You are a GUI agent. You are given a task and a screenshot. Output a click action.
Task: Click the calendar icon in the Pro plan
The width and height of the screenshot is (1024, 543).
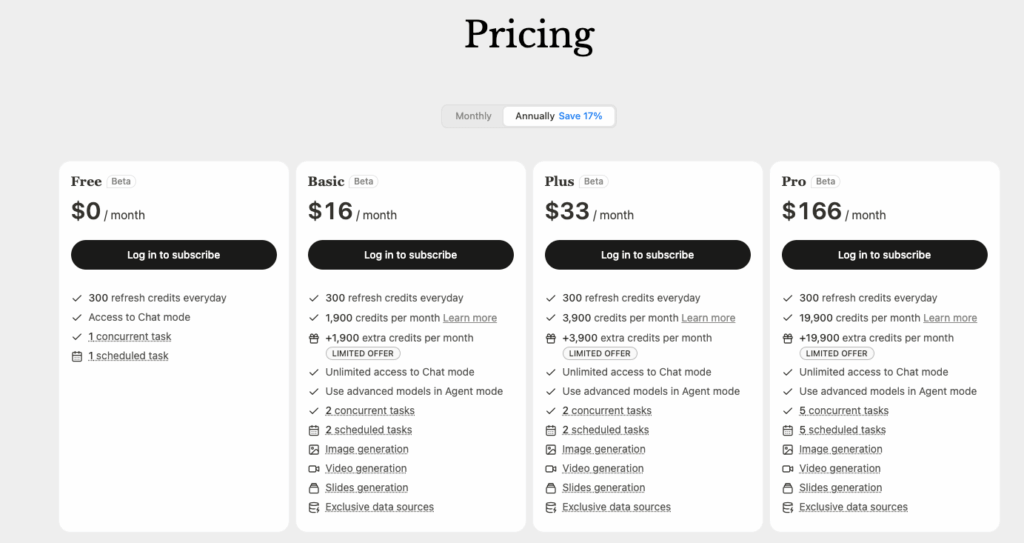click(x=788, y=430)
